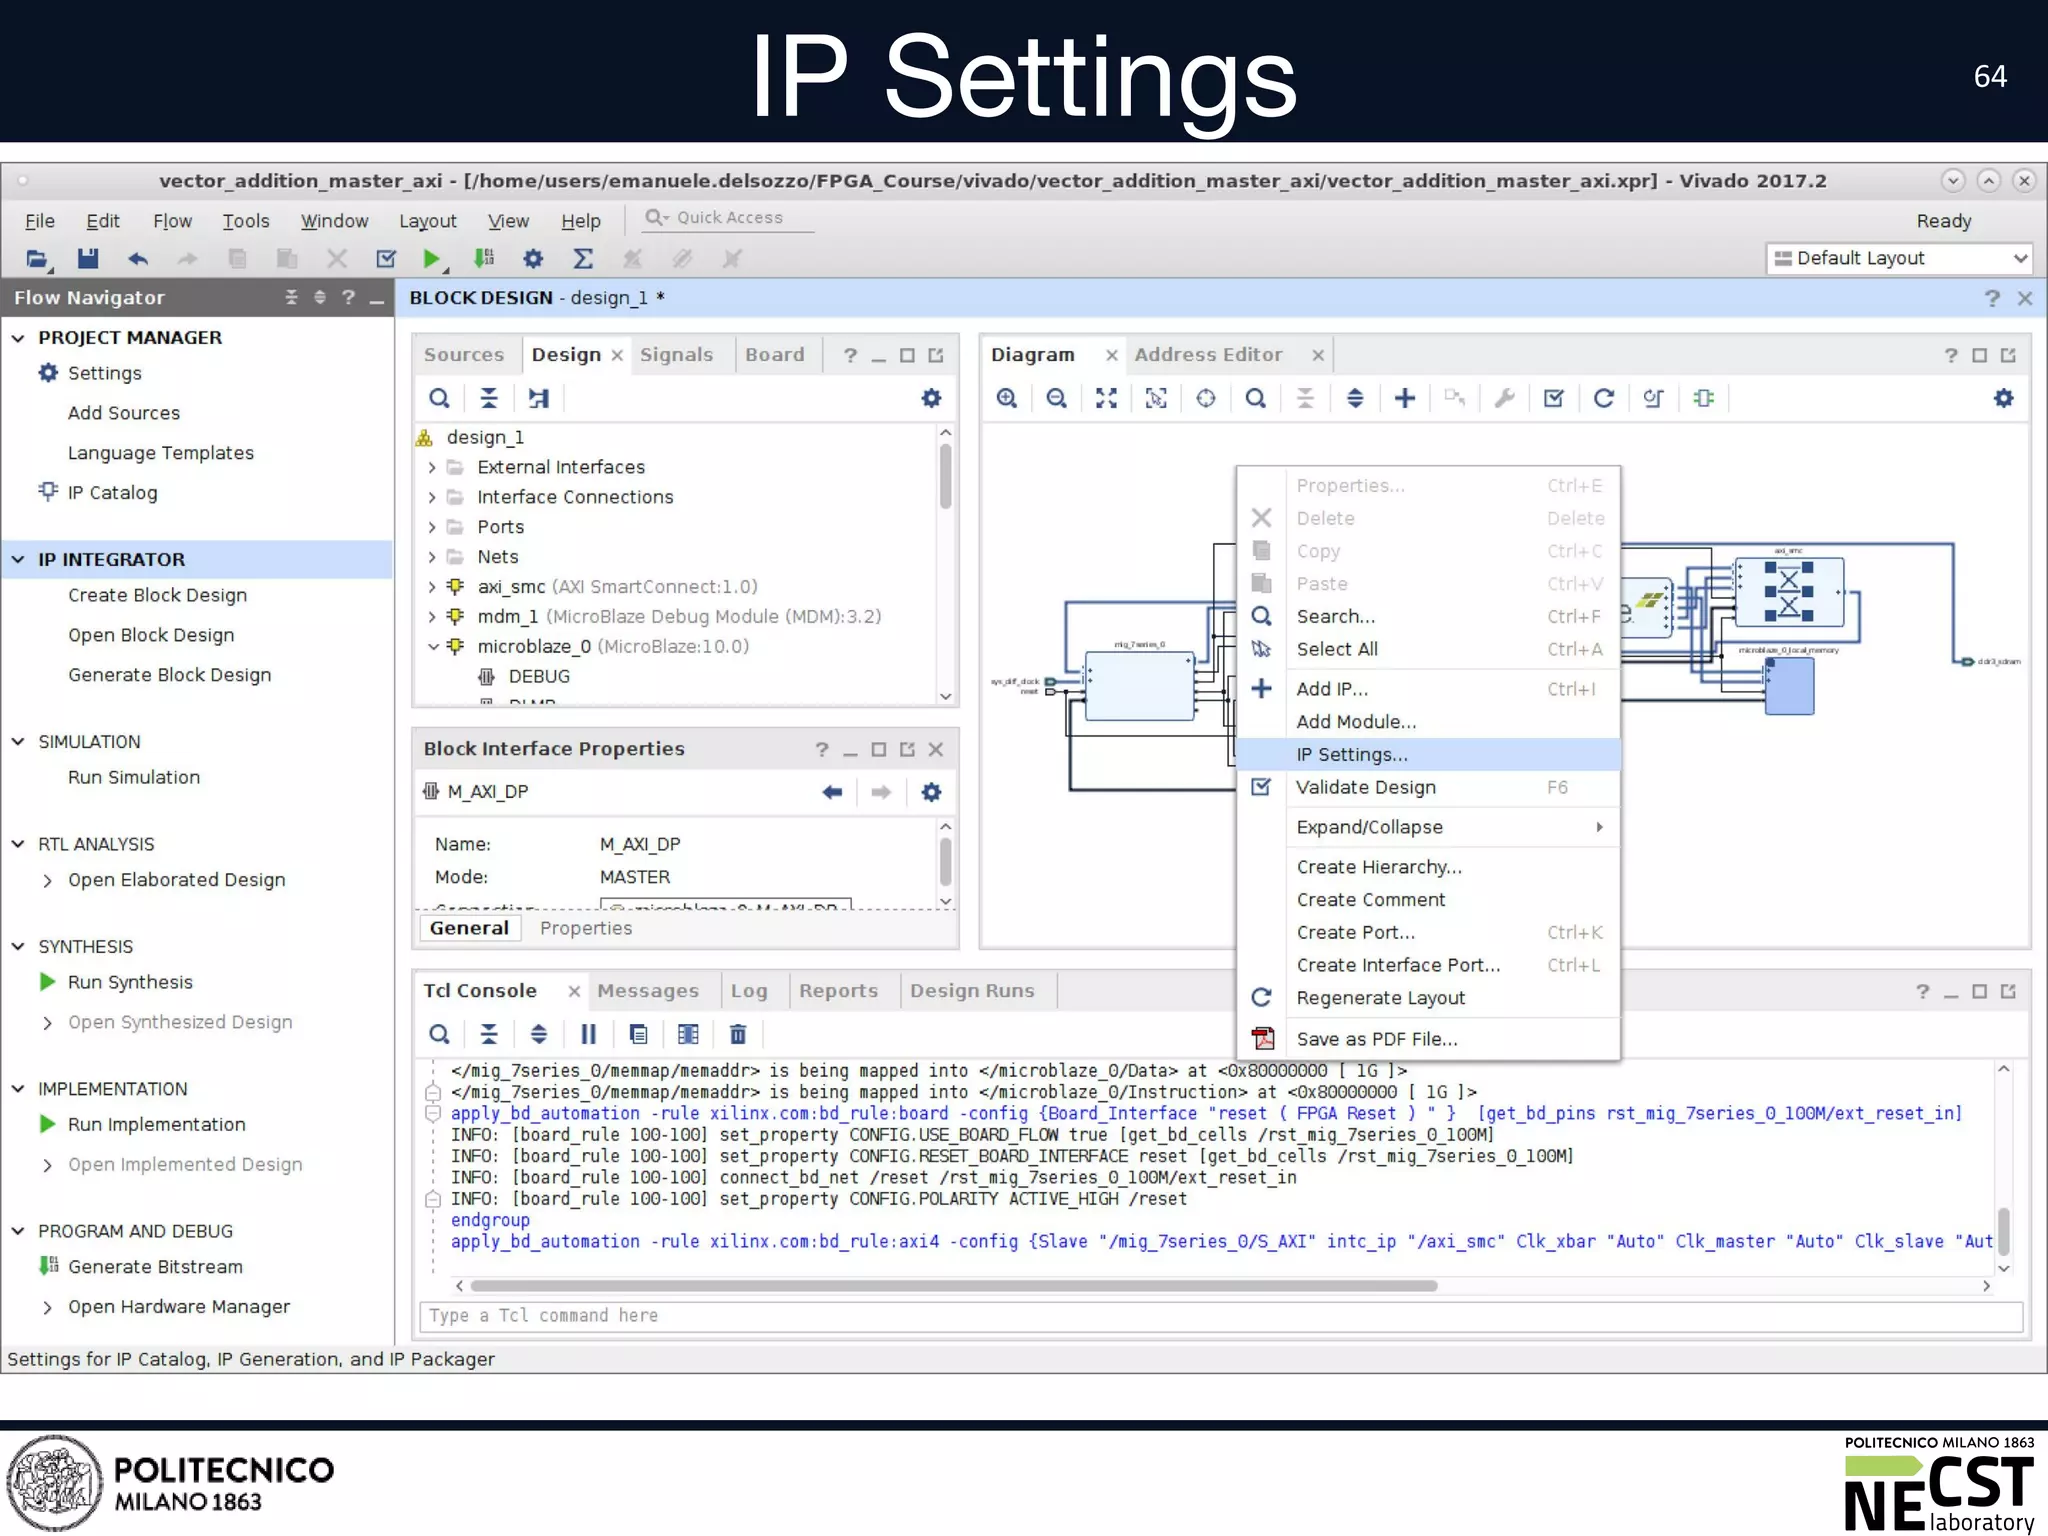Click the Open Project toolbar icon
This screenshot has width=2048, height=1536.
click(x=37, y=259)
